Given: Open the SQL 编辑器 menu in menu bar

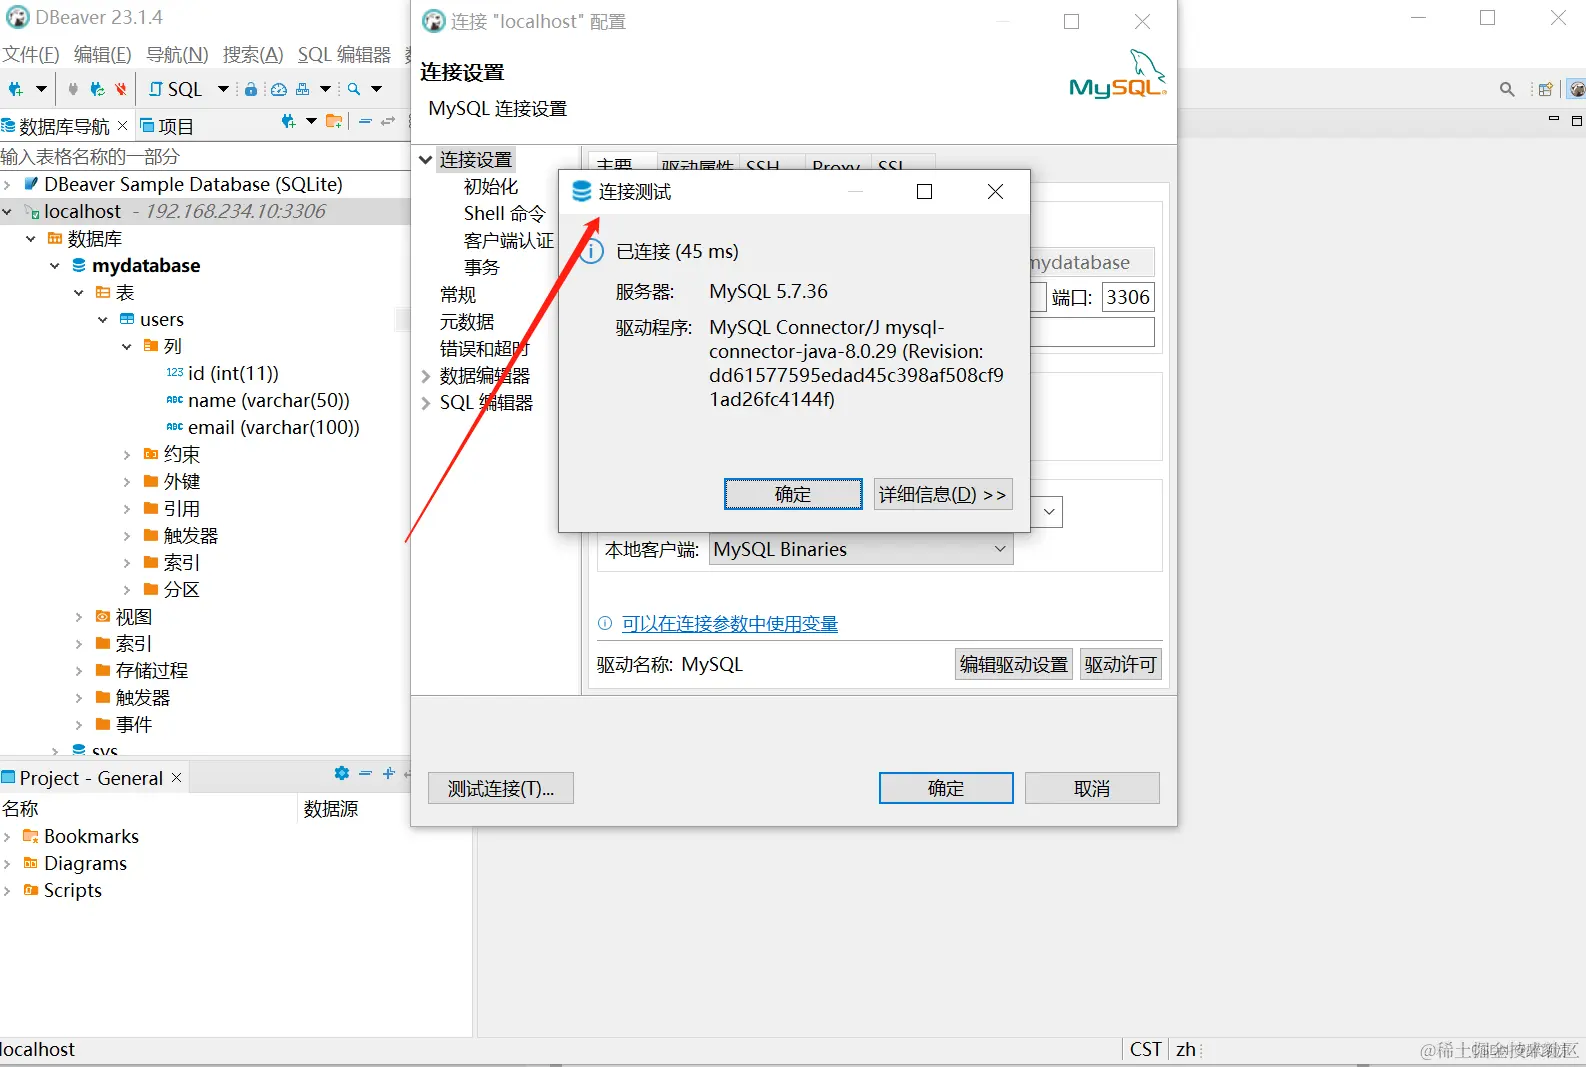Looking at the screenshot, I should tap(344, 55).
